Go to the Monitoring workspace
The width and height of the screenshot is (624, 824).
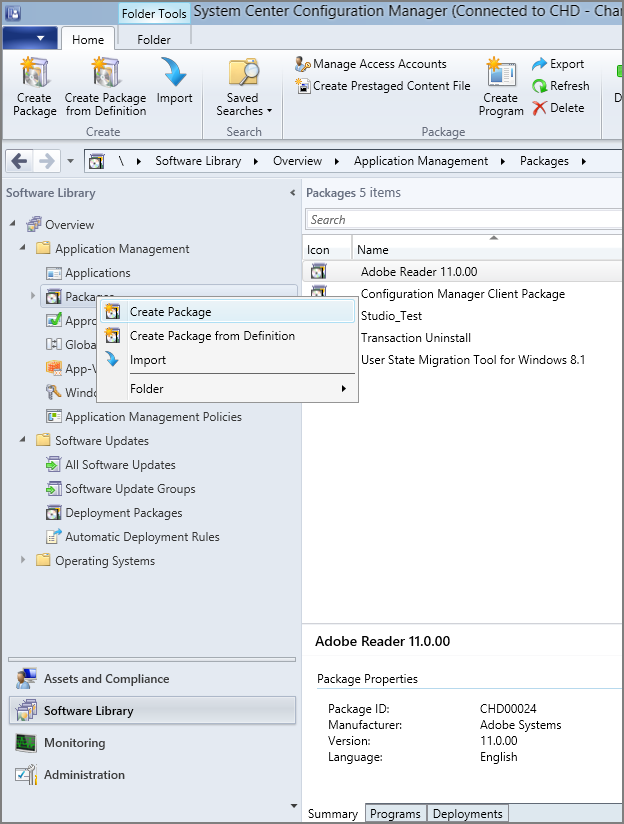[74, 743]
